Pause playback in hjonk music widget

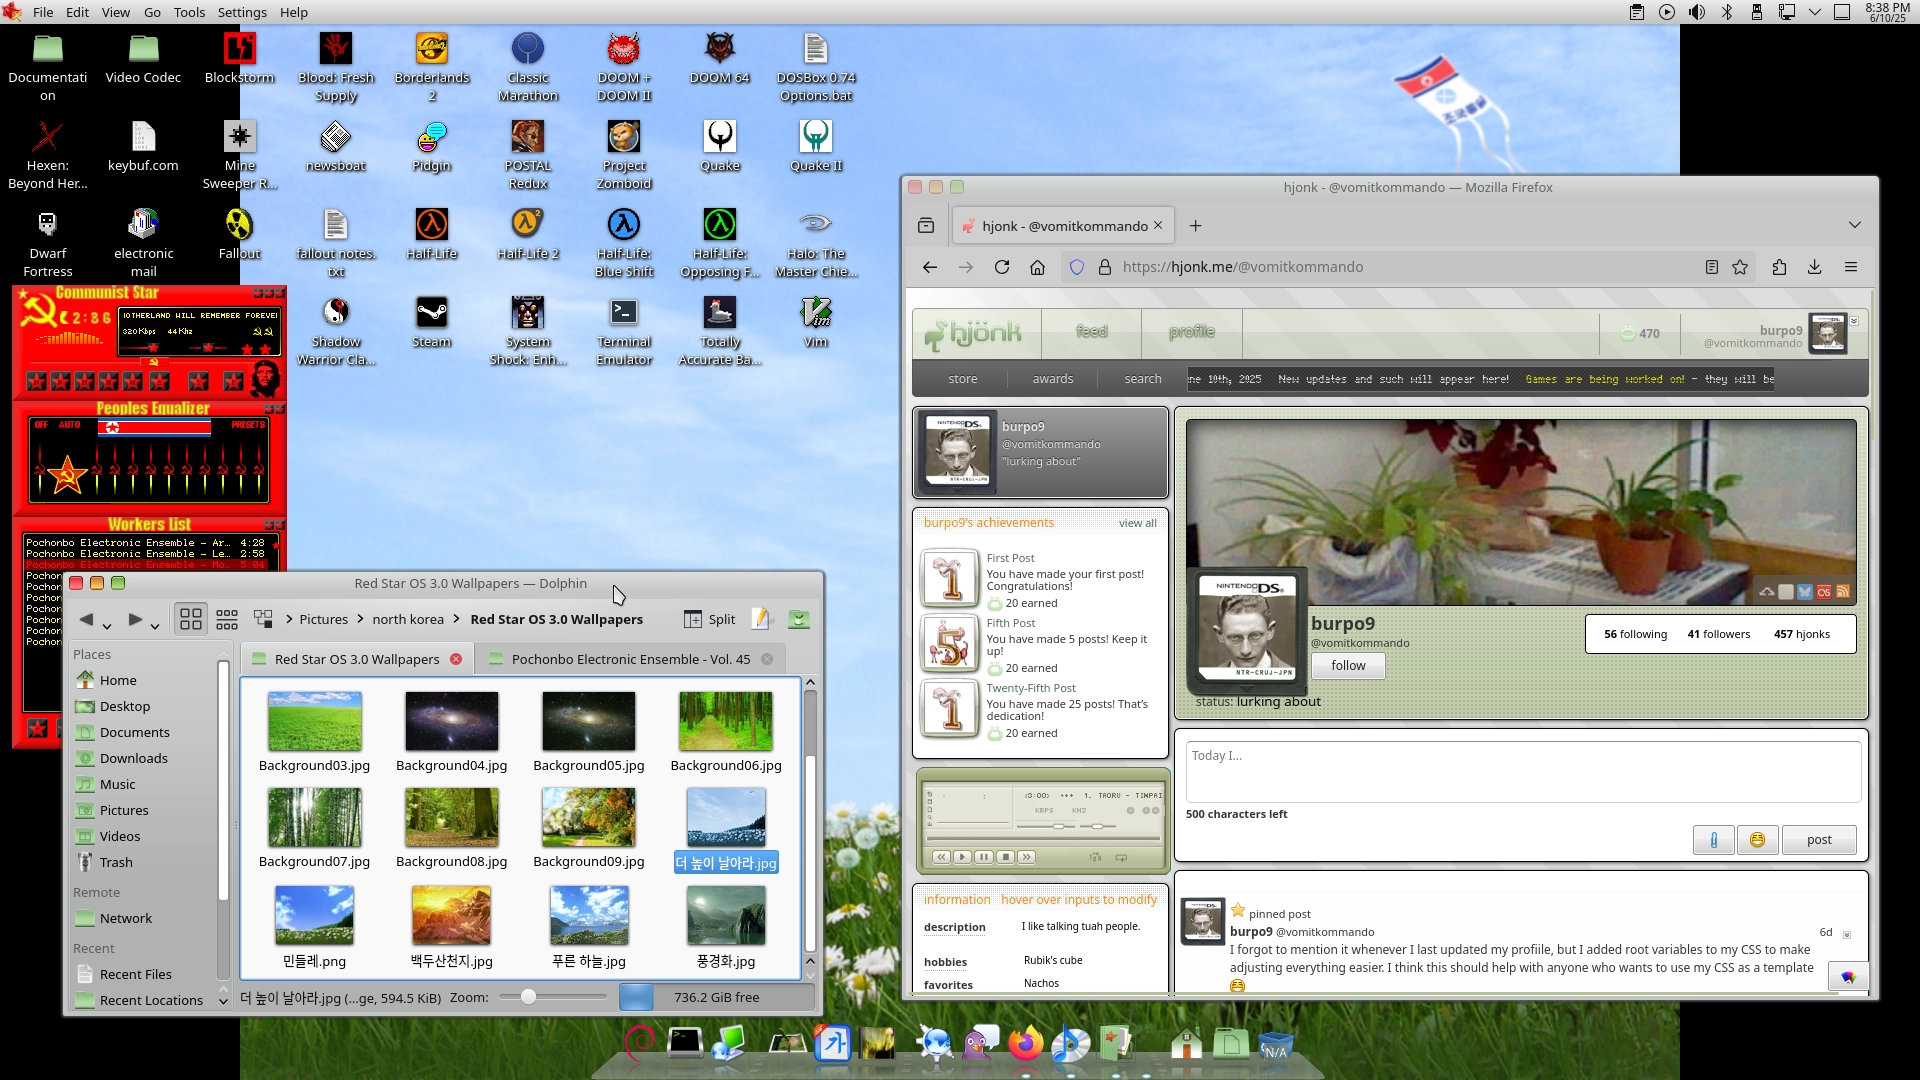click(x=984, y=857)
